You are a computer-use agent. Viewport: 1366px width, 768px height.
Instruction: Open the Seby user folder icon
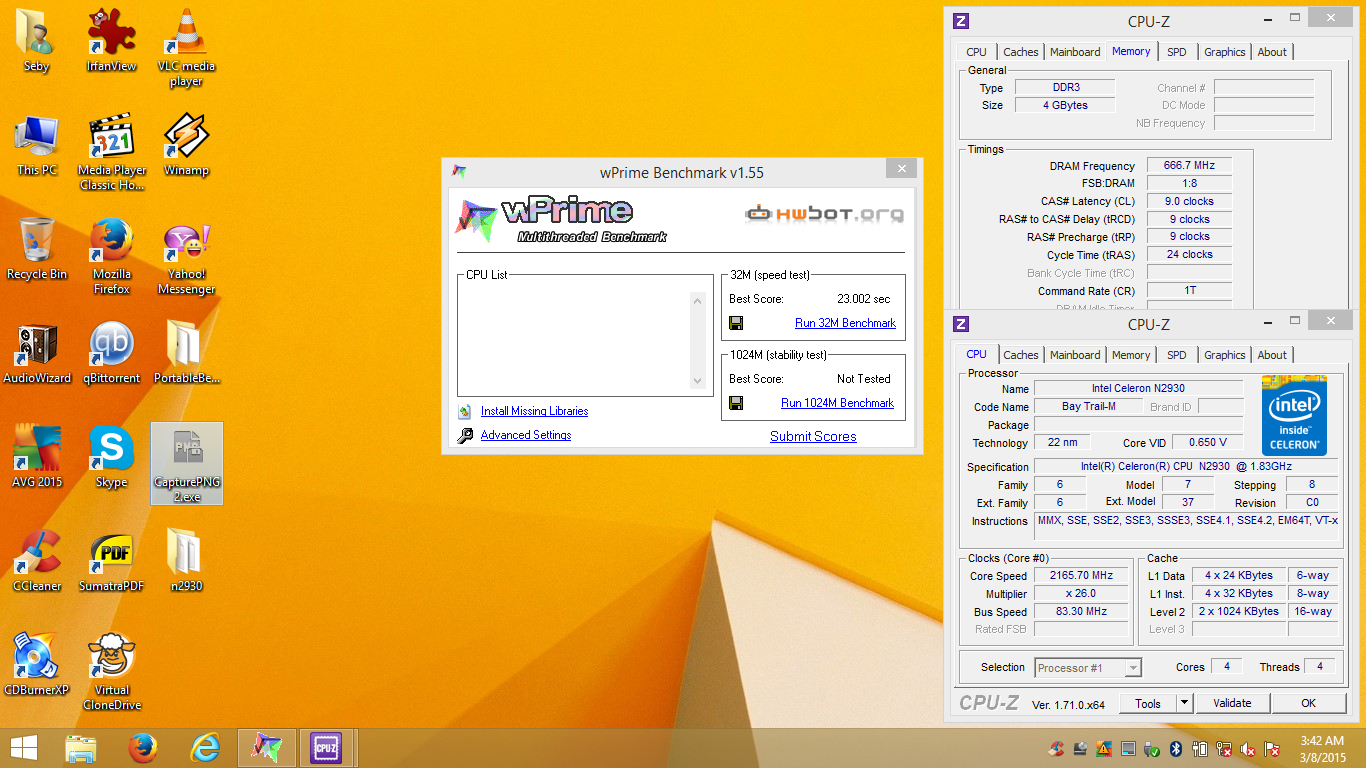[x=37, y=42]
